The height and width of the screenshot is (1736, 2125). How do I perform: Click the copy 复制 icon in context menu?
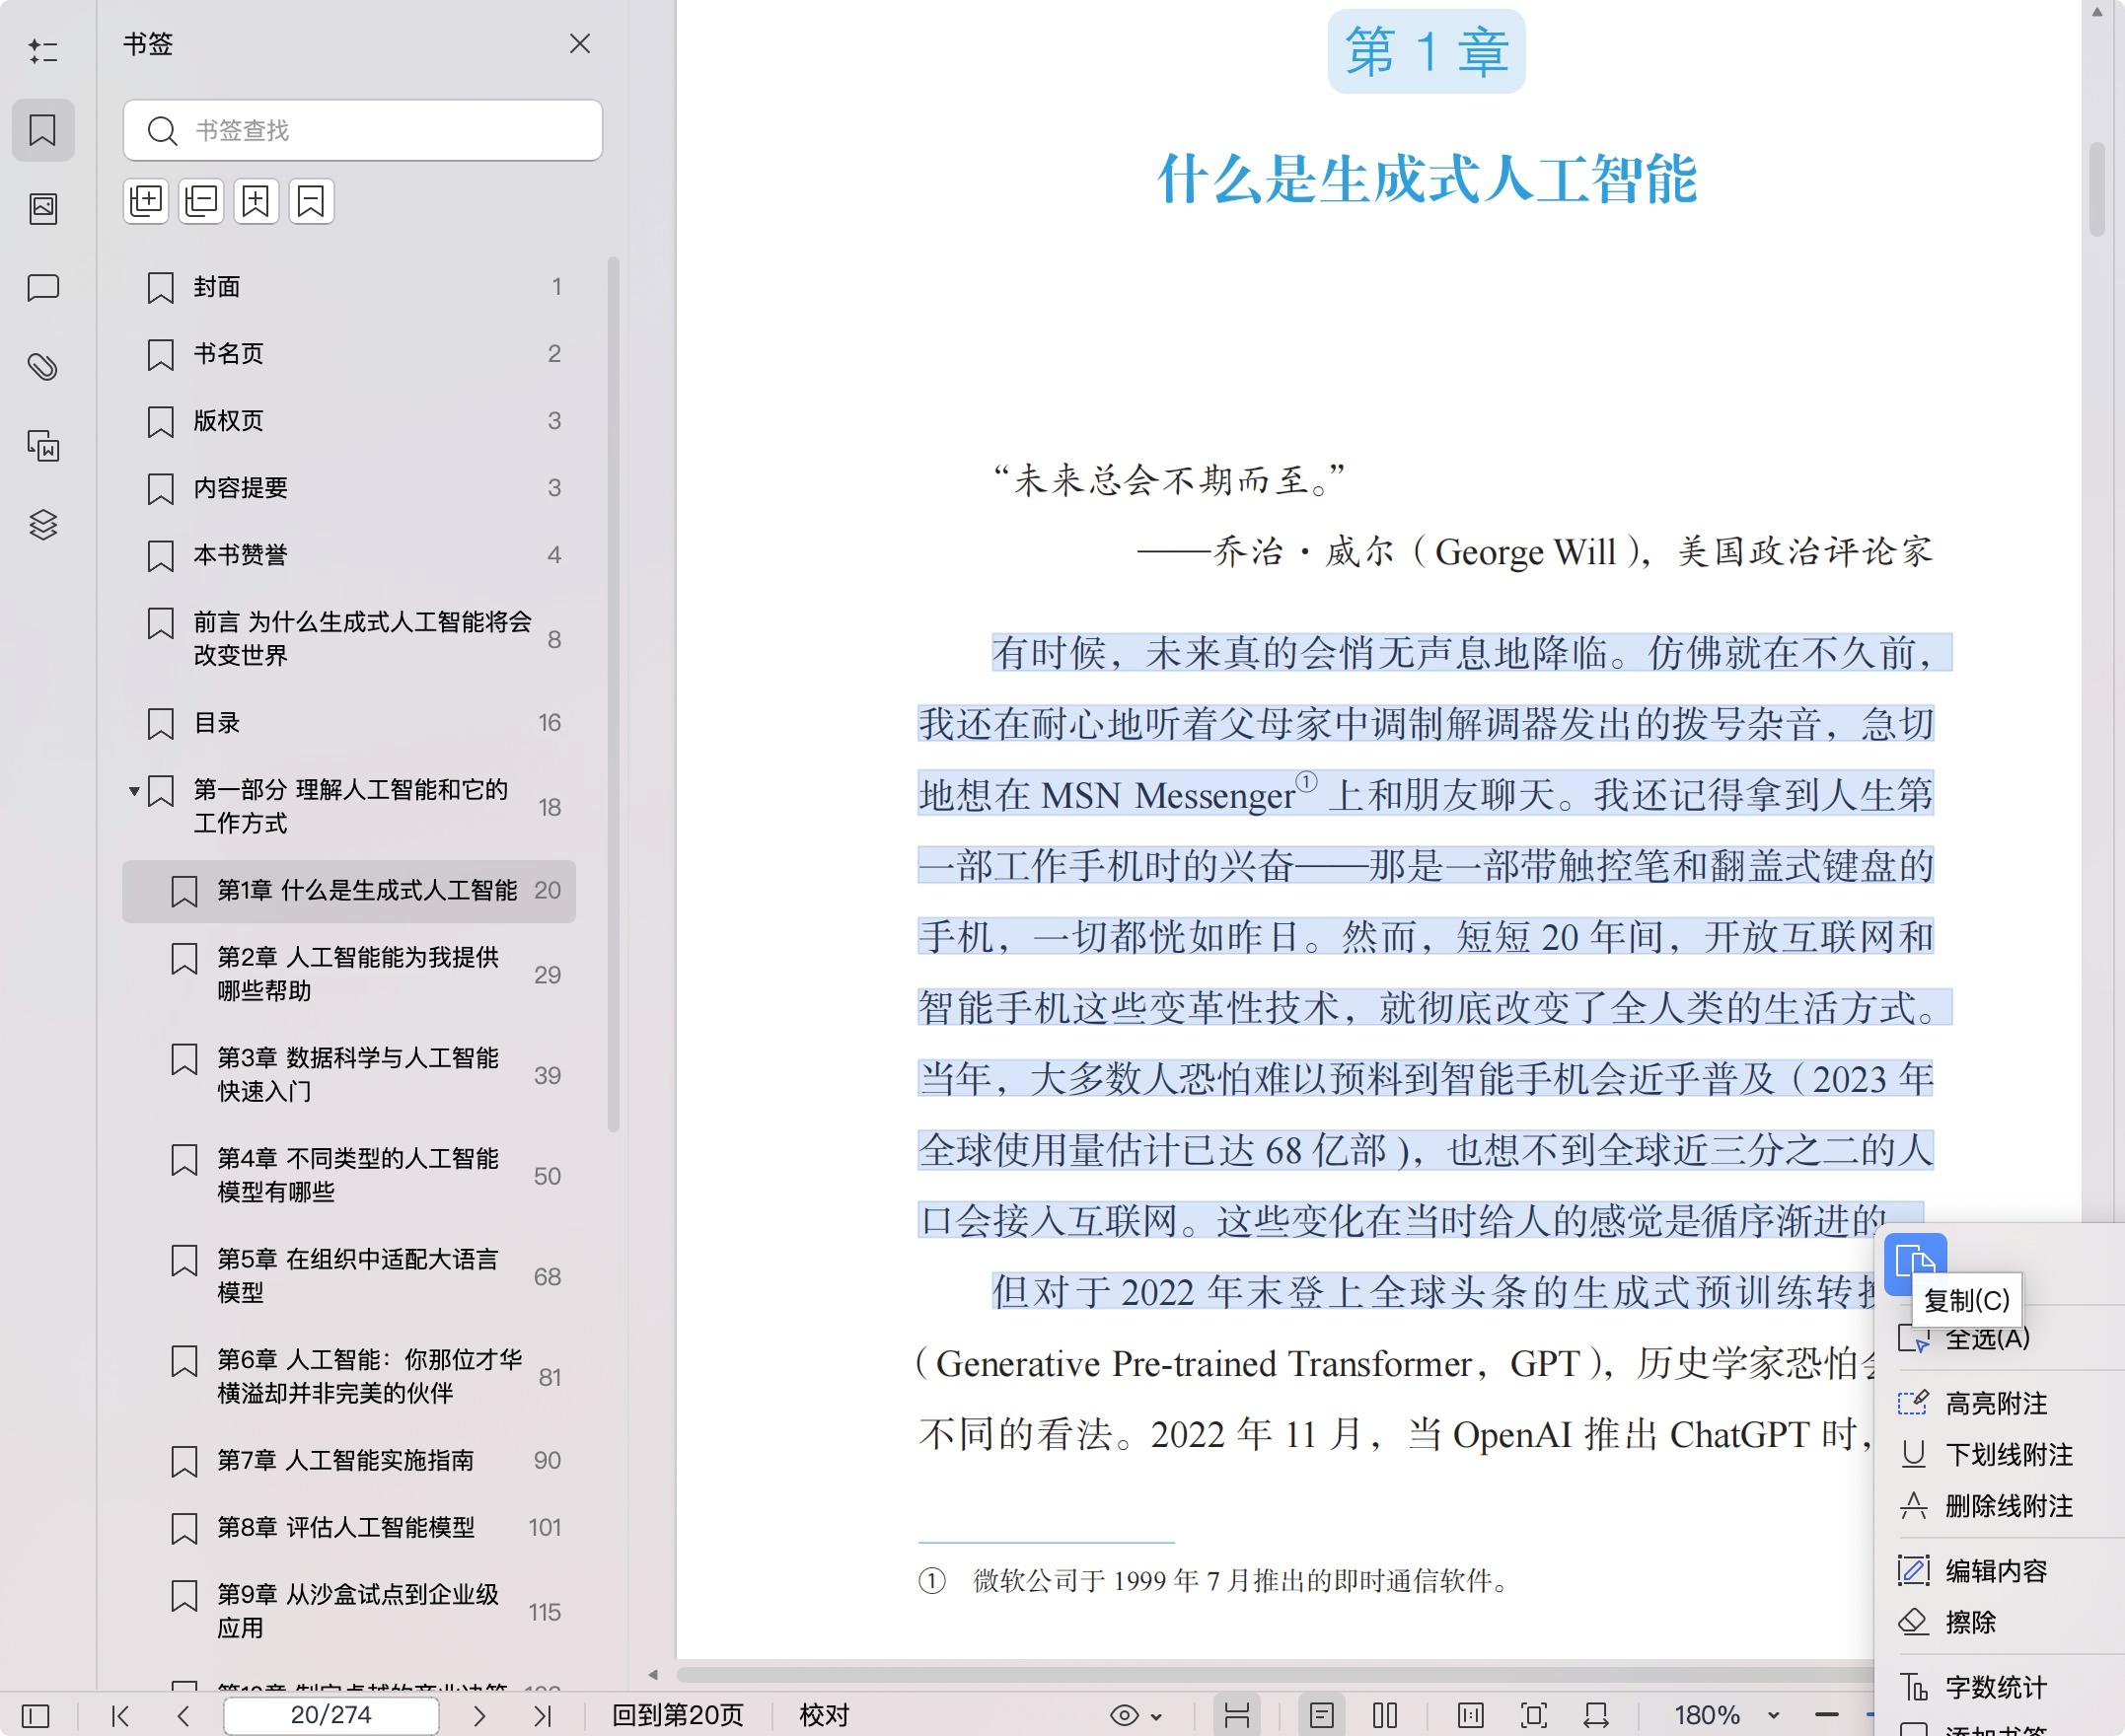pyautogui.click(x=1915, y=1264)
